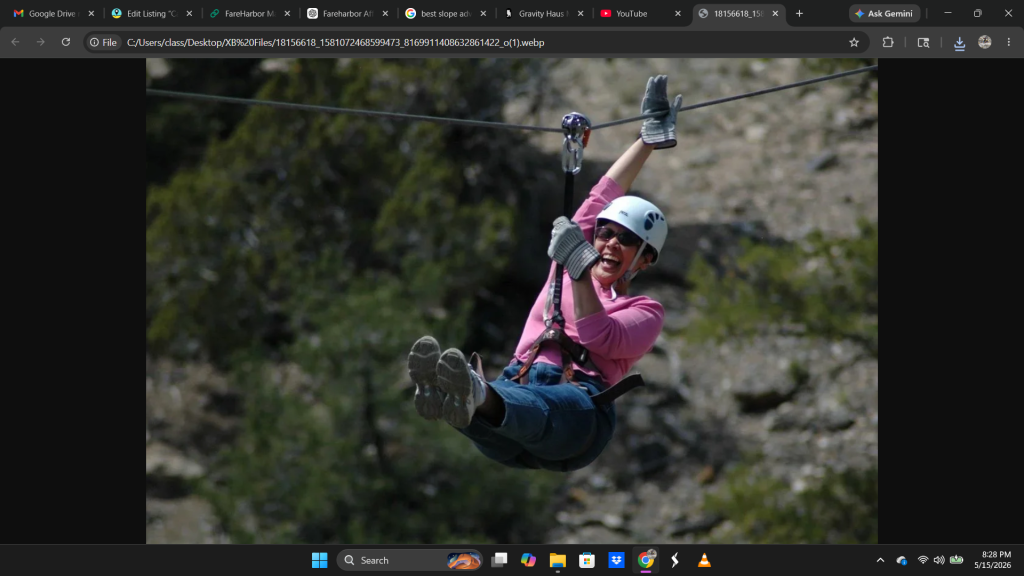Click the browser forward arrow
1024x576 pixels.
40,42
